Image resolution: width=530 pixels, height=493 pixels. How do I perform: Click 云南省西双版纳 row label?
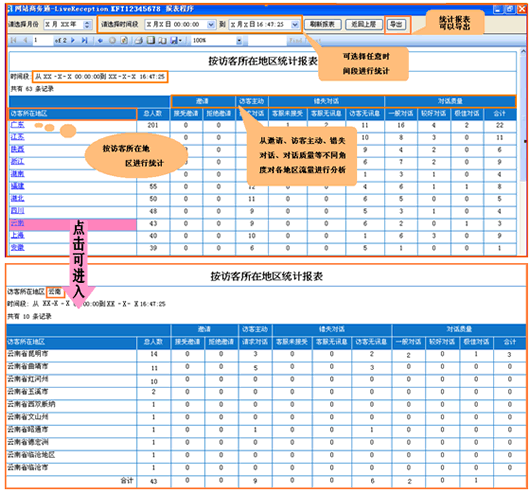31,404
